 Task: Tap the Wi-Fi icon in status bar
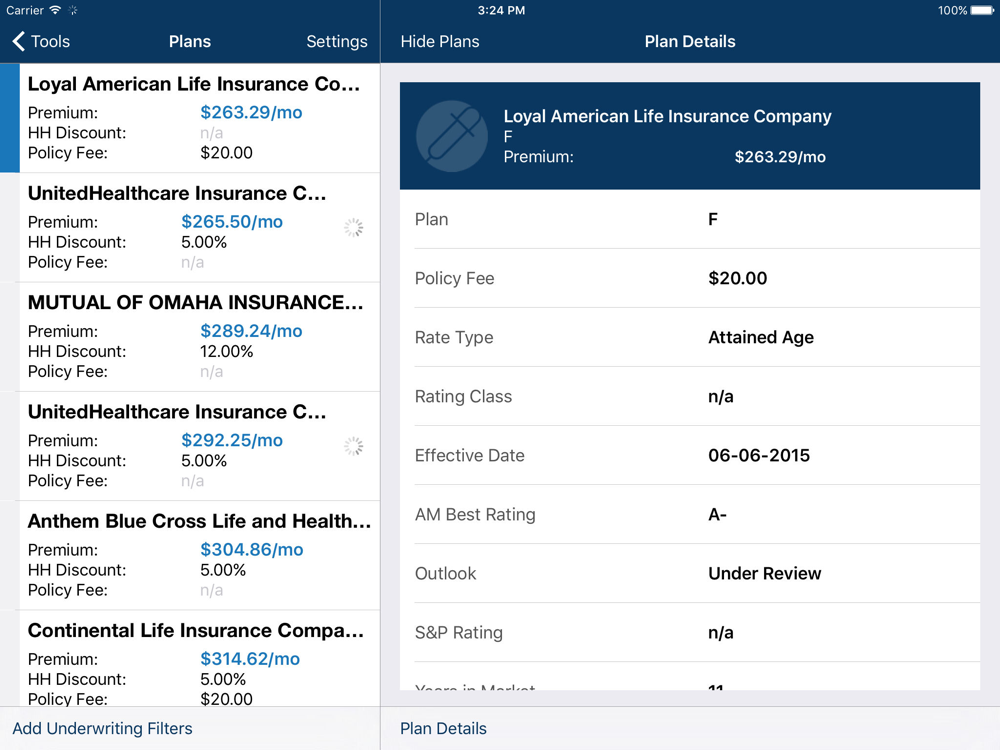coord(56,11)
